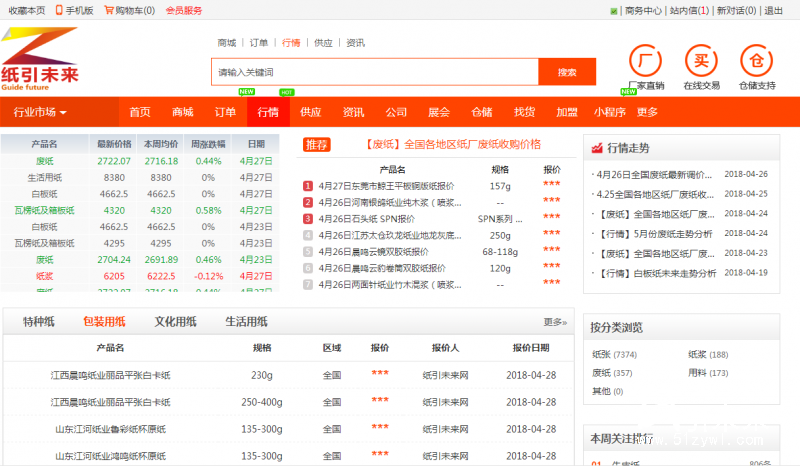Click the orange 搜索 button

click(x=567, y=72)
